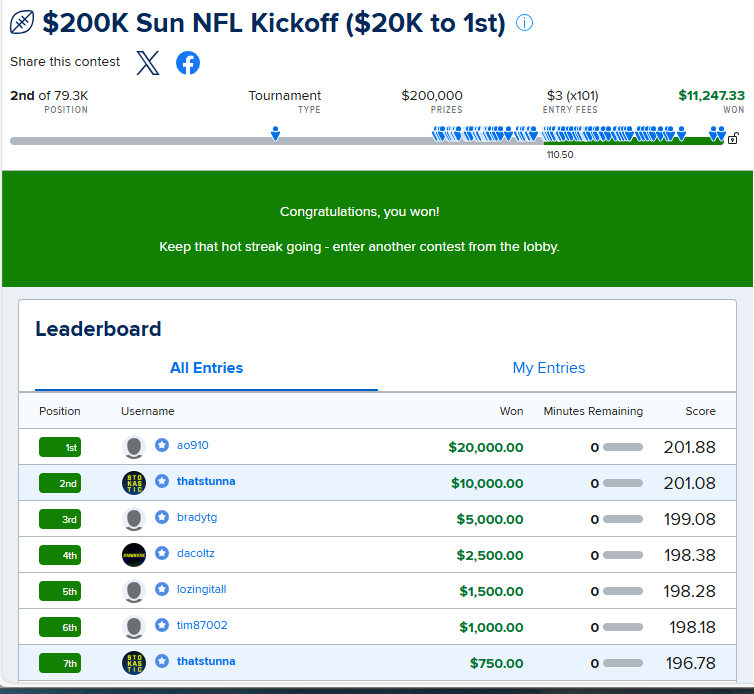Click star badge next to lozingitall
The height and width of the screenshot is (694, 754).
[162, 589]
